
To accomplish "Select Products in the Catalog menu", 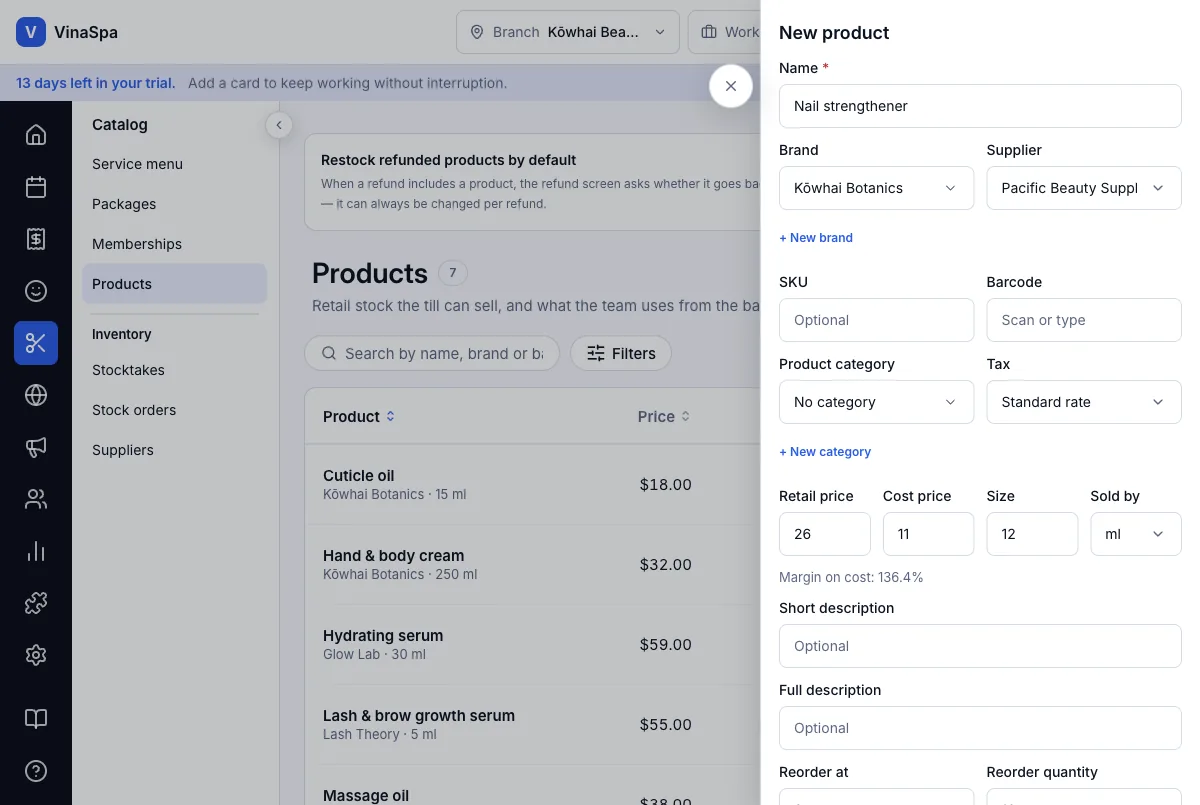I will tap(174, 284).
